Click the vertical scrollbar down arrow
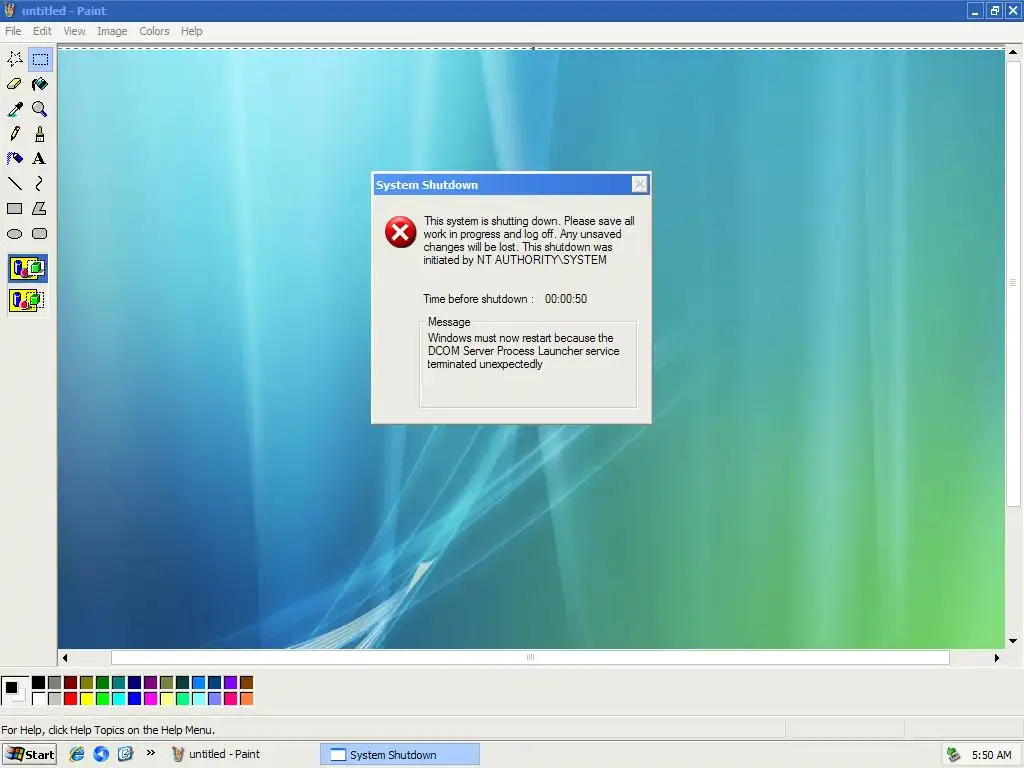Image resolution: width=1024 pixels, height=768 pixels. (1013, 641)
